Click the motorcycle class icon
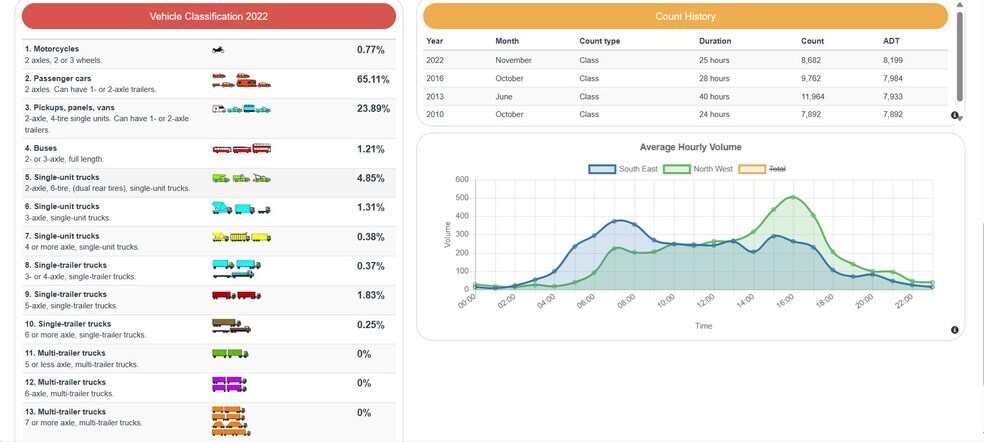 217,49
